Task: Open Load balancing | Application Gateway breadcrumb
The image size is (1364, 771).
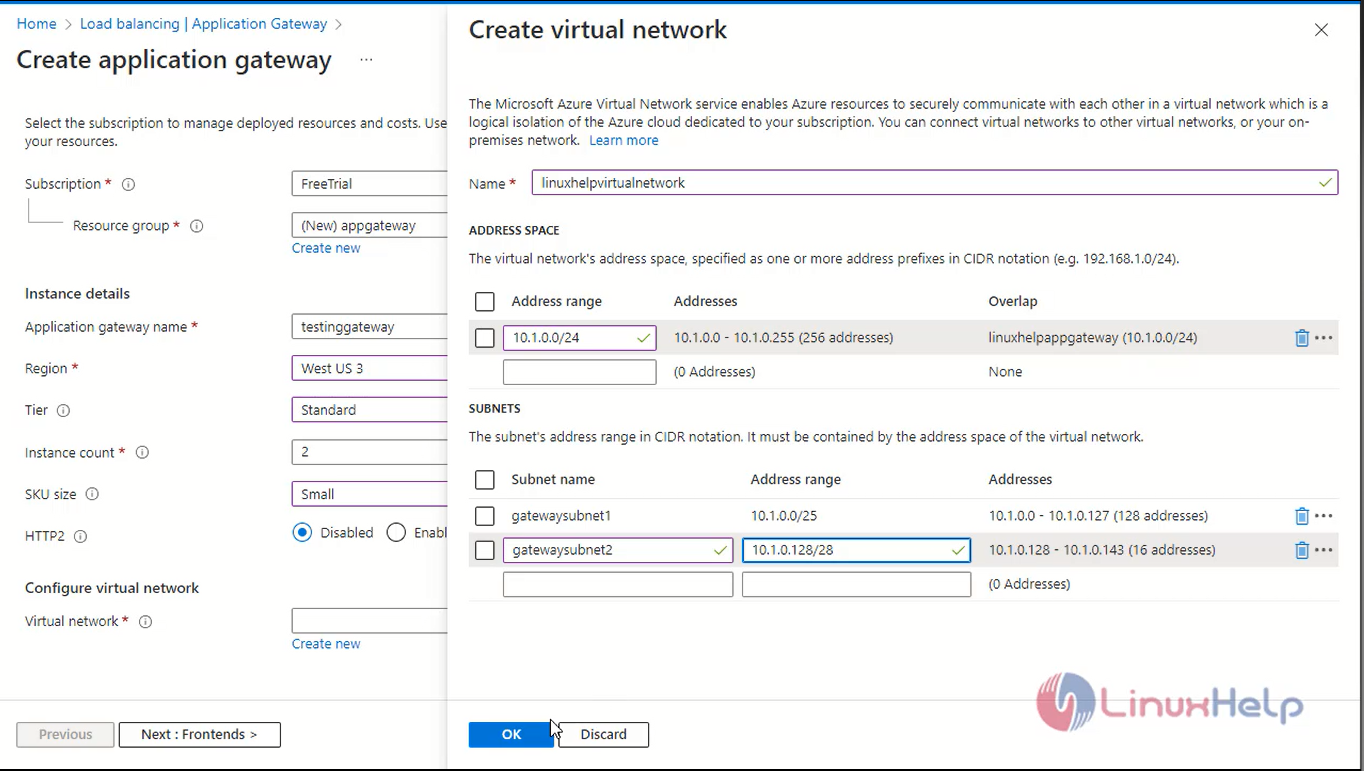Action: pyautogui.click(x=203, y=23)
